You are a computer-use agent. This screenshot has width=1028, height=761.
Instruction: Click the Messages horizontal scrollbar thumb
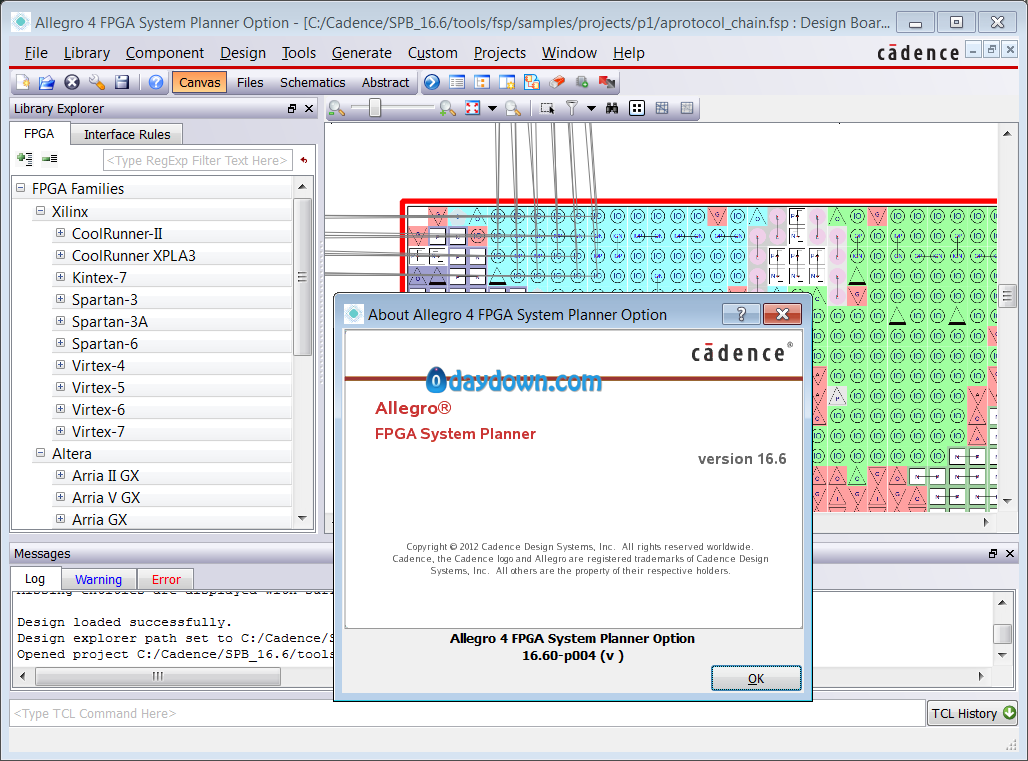coord(157,676)
